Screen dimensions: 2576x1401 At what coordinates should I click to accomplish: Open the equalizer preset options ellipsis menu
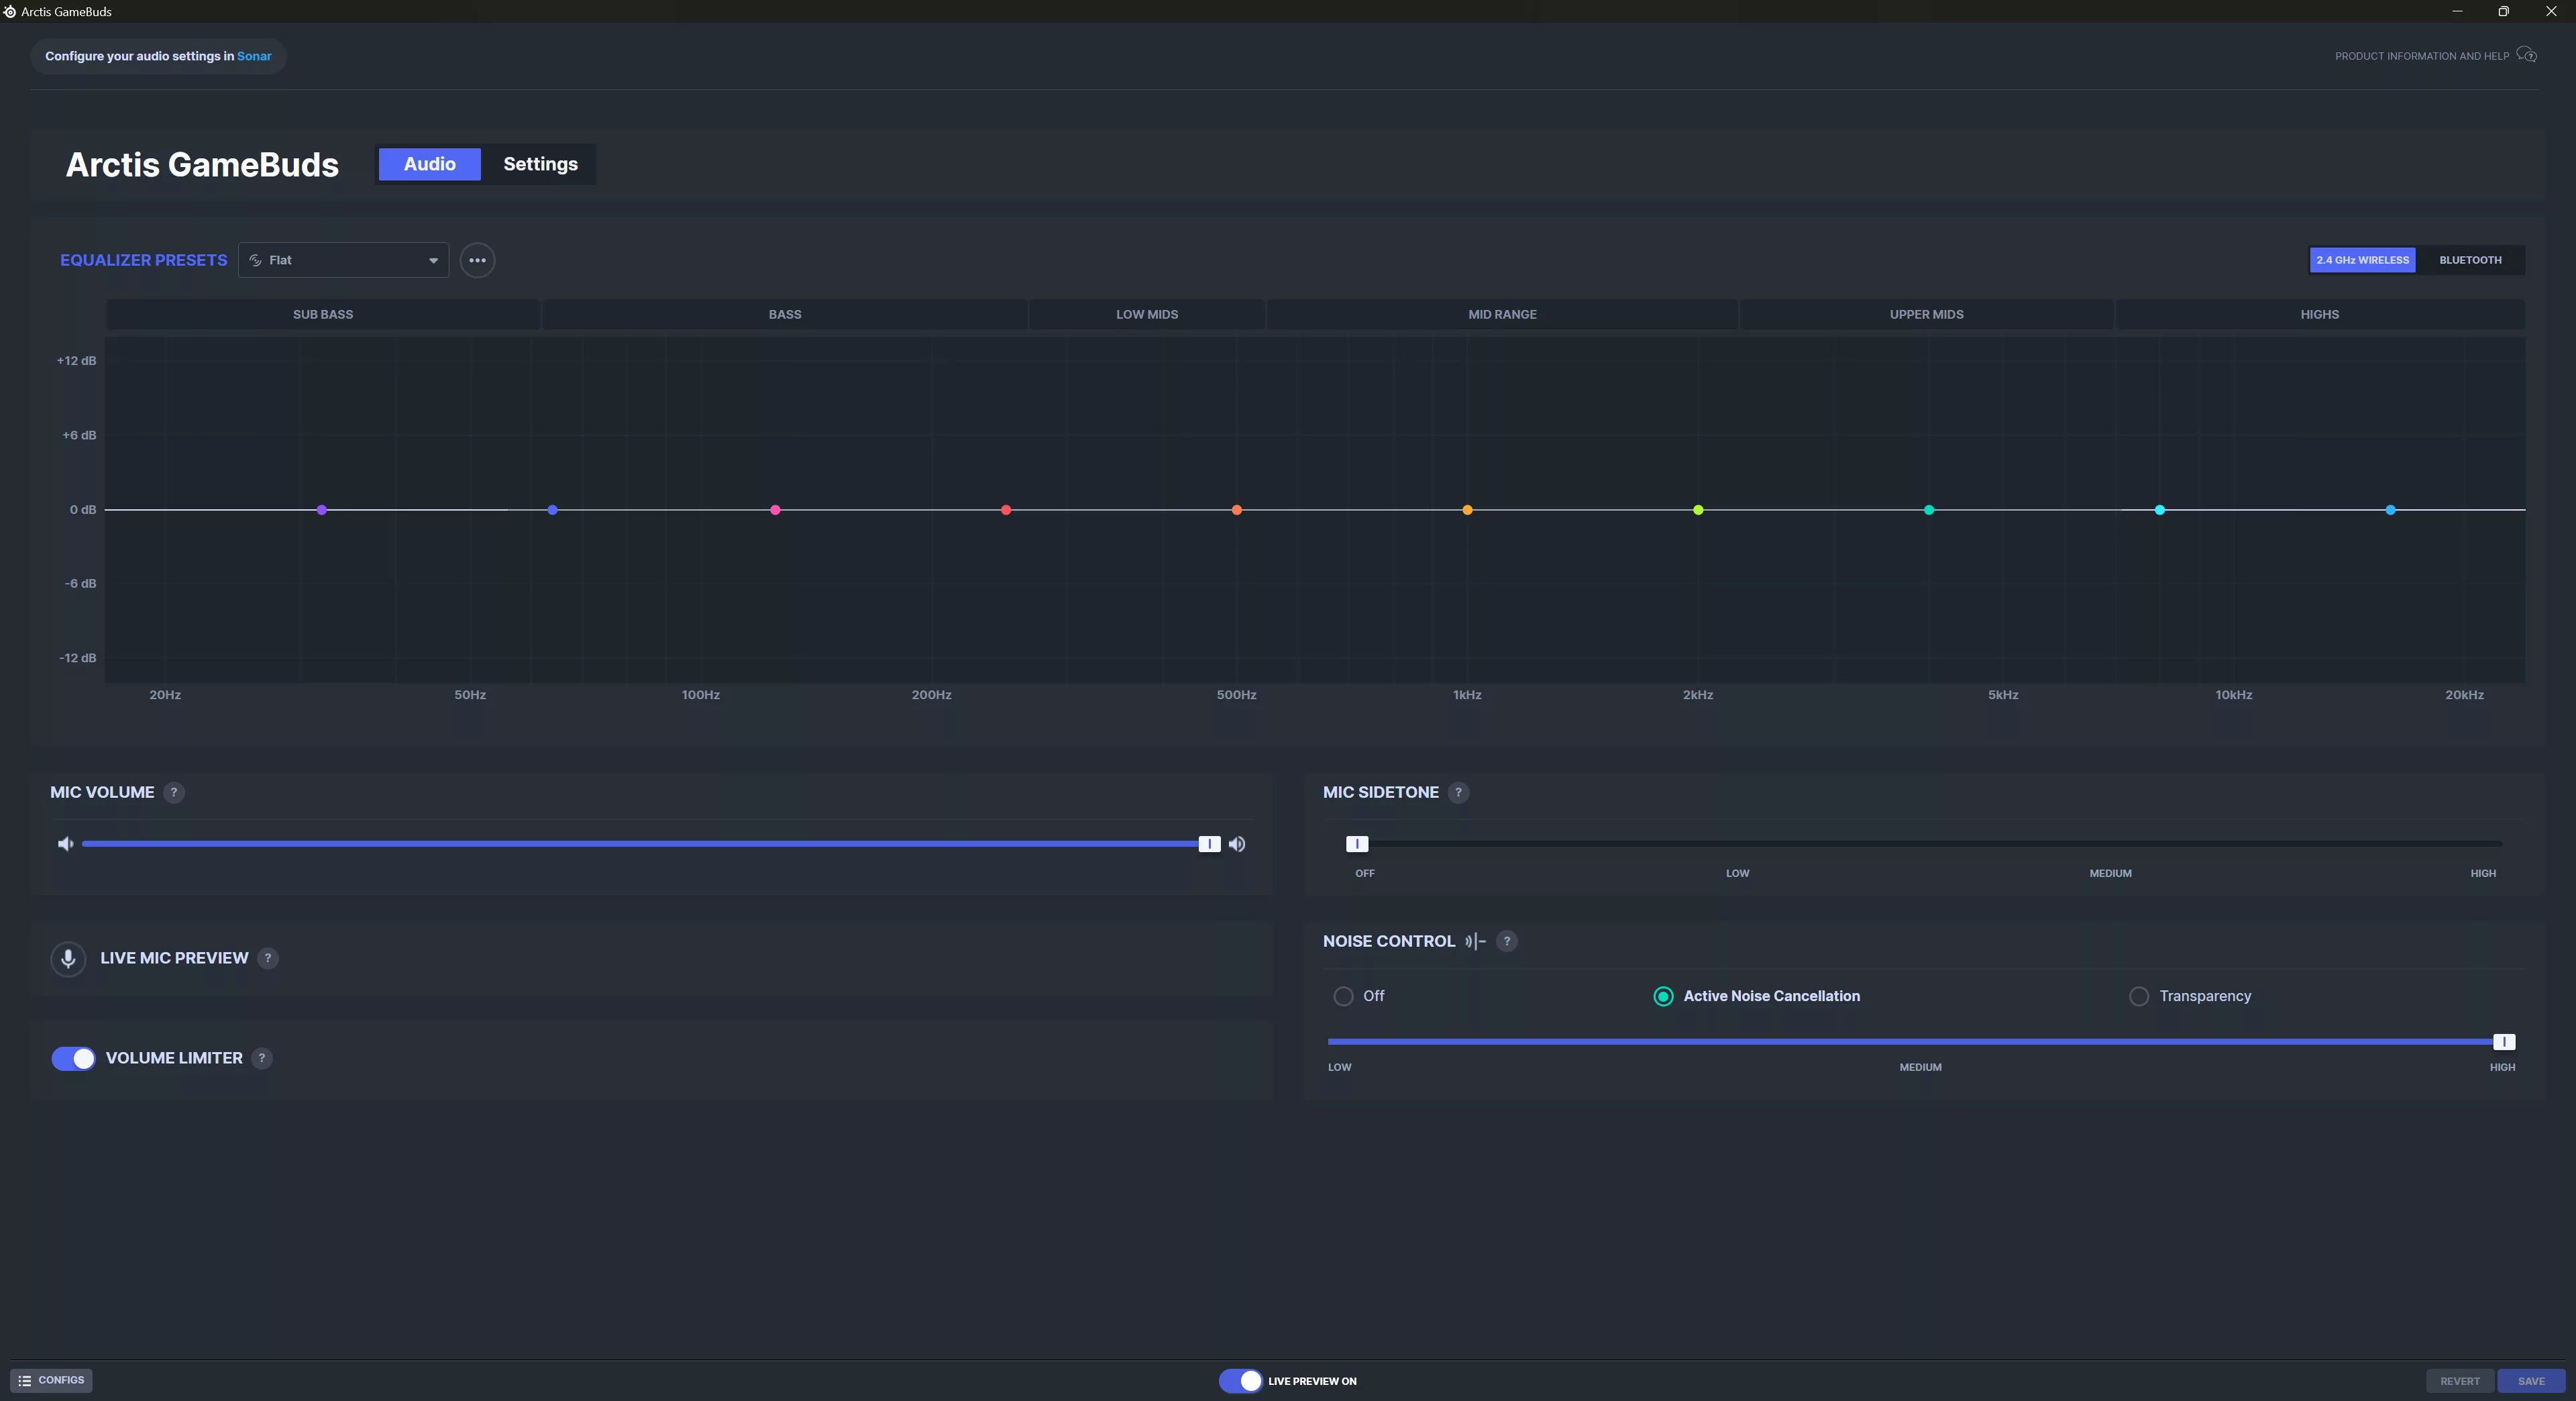click(x=477, y=260)
